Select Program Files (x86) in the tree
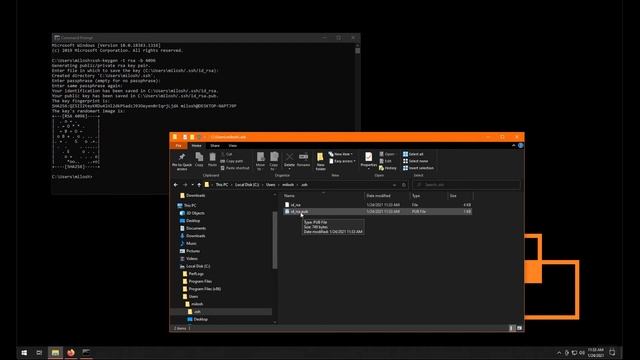This screenshot has height=360, width=640. tap(201, 289)
